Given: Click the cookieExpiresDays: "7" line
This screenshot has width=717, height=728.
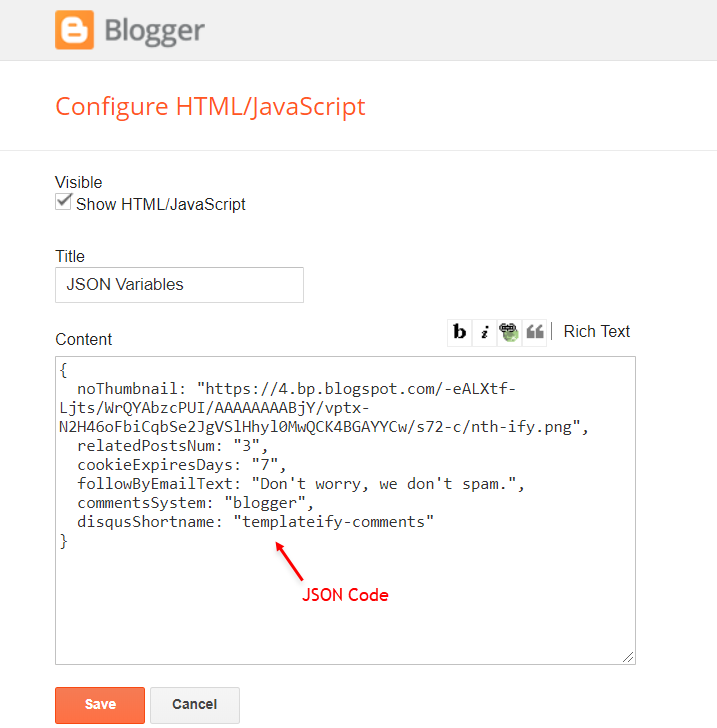Looking at the screenshot, I should tap(181, 465).
